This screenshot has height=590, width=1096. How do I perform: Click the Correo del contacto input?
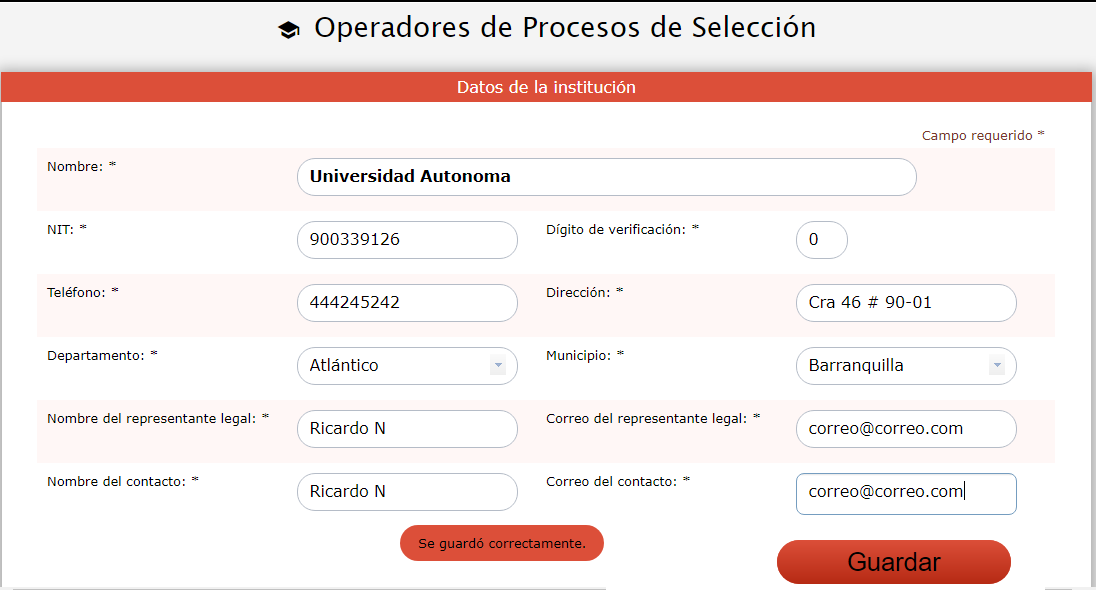[905, 493]
